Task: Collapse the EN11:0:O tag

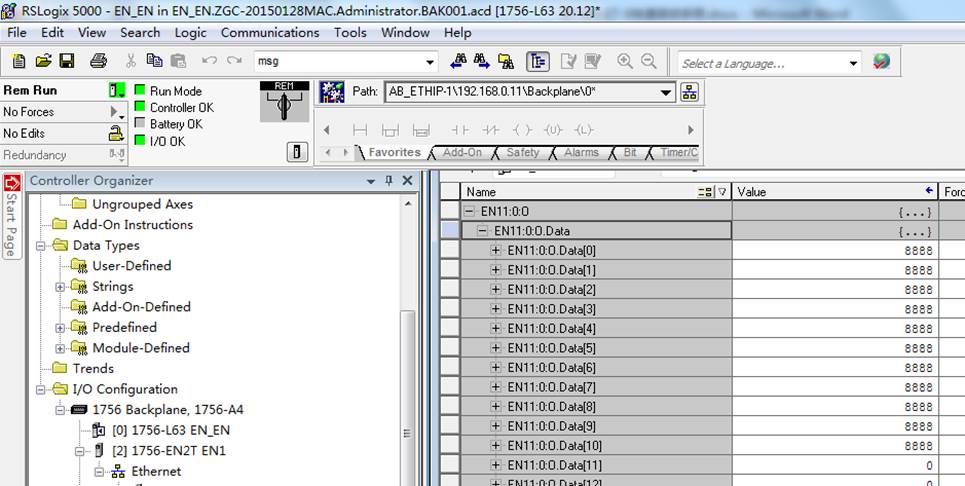Action: point(470,212)
